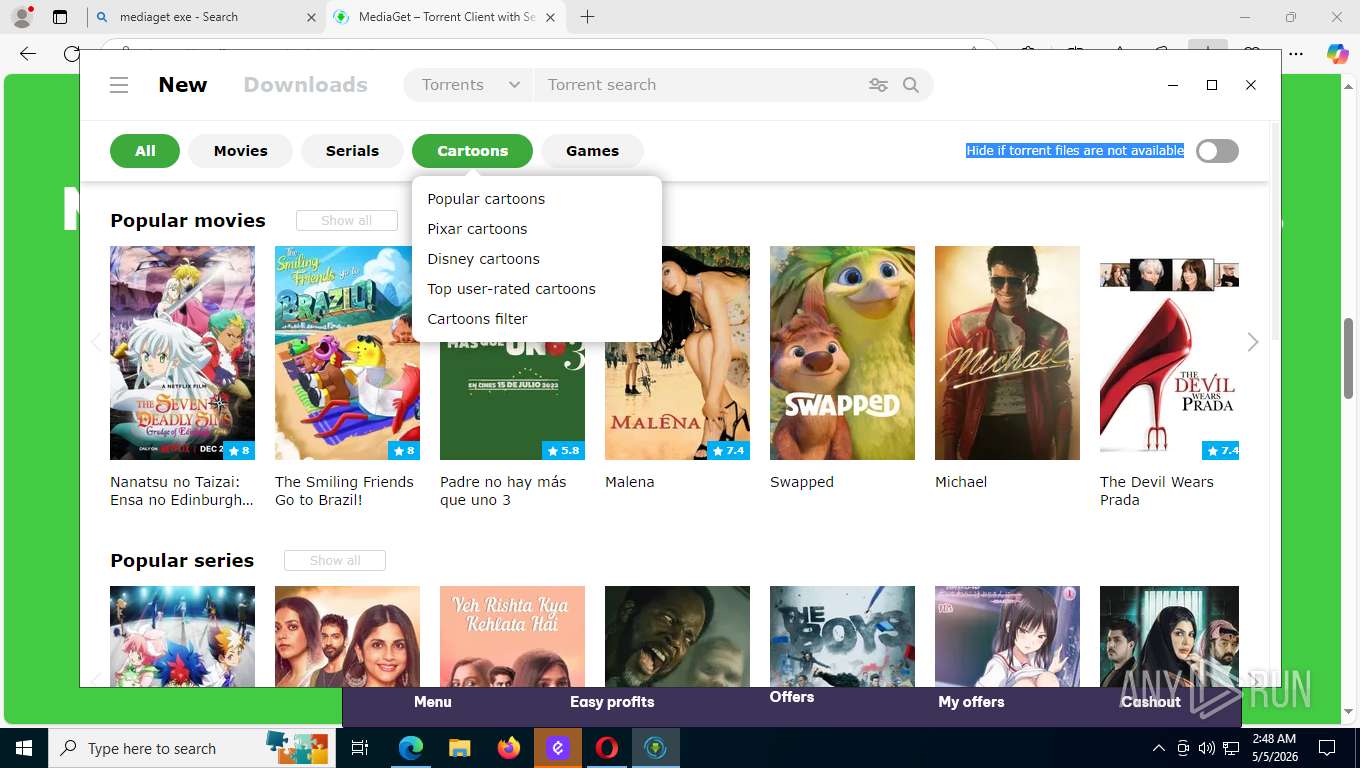The height and width of the screenshot is (768, 1360).
Task: Open Yeh Rishta Kya Kehlata Hai series poster
Action: tap(512, 636)
